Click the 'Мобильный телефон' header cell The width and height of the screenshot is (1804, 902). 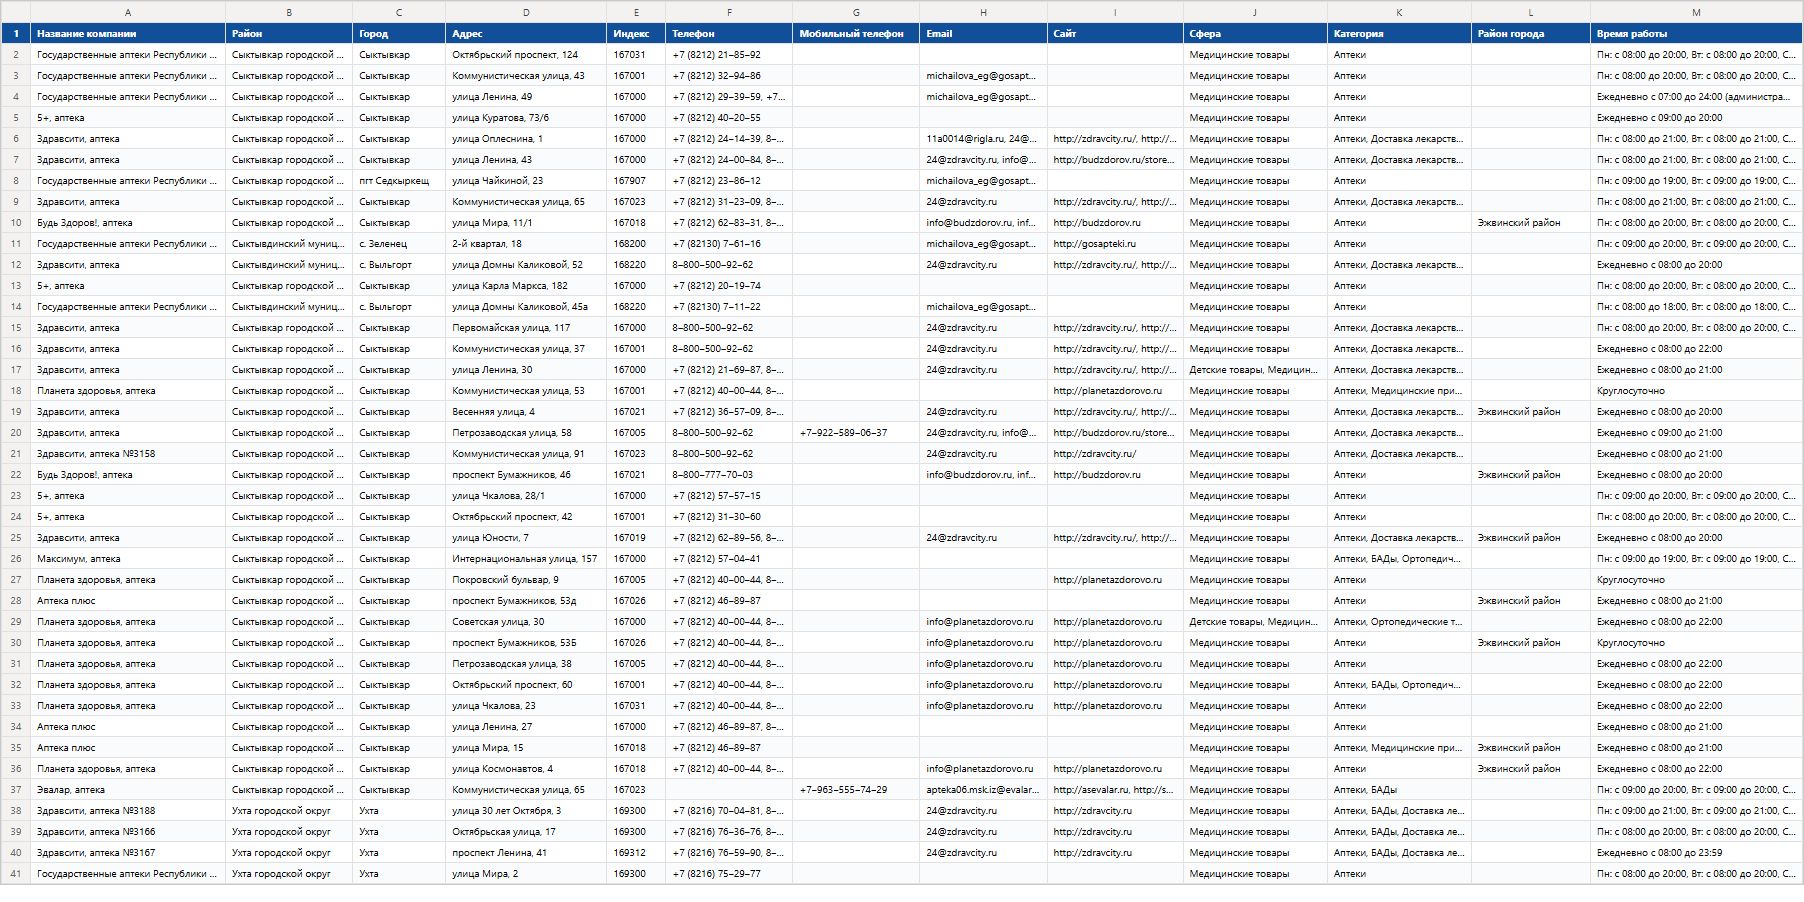pyautogui.click(x=856, y=33)
